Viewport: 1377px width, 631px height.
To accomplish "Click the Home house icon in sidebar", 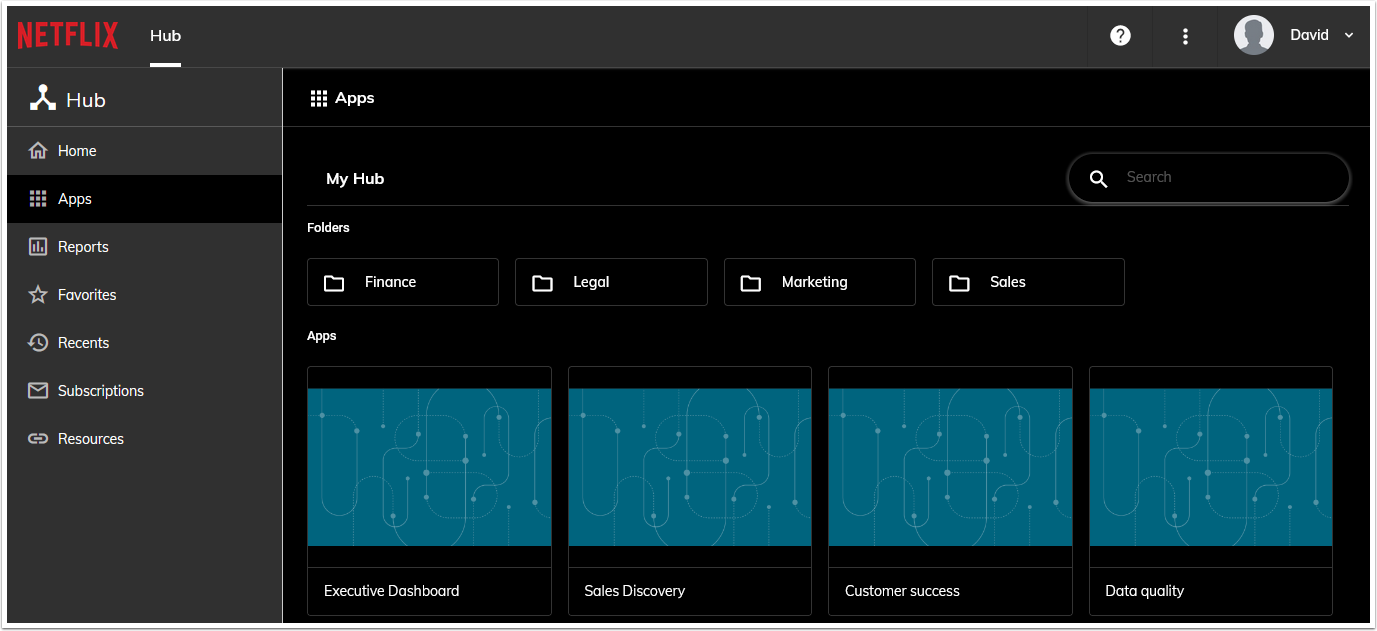I will (38, 150).
